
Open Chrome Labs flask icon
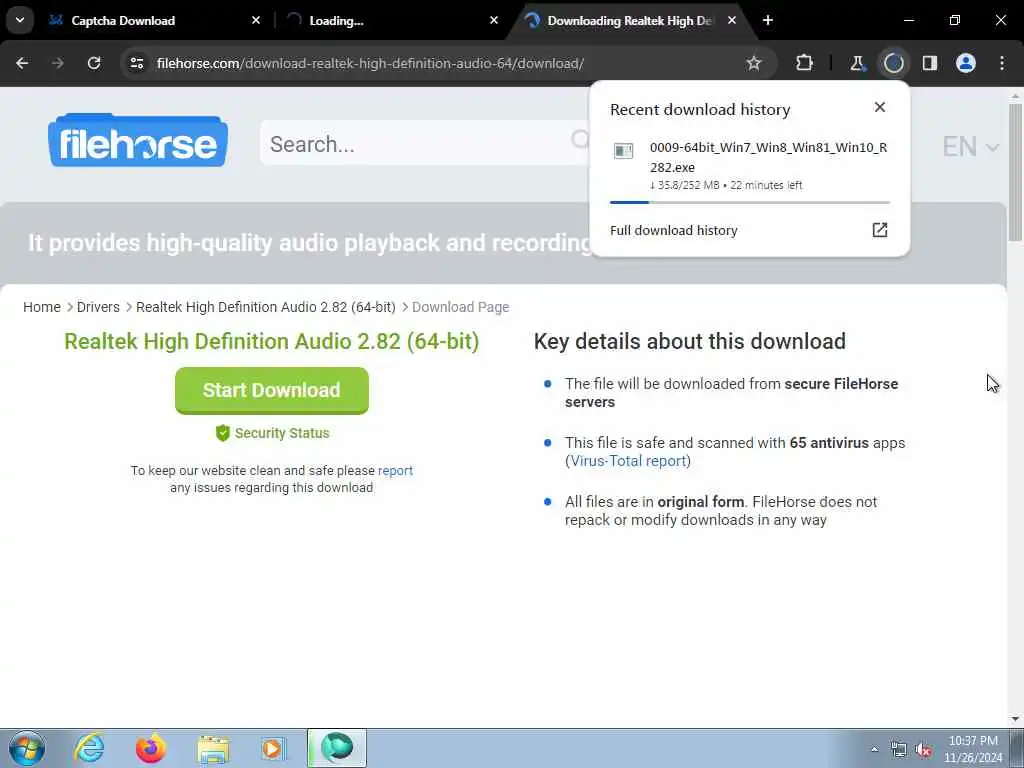coord(857,63)
